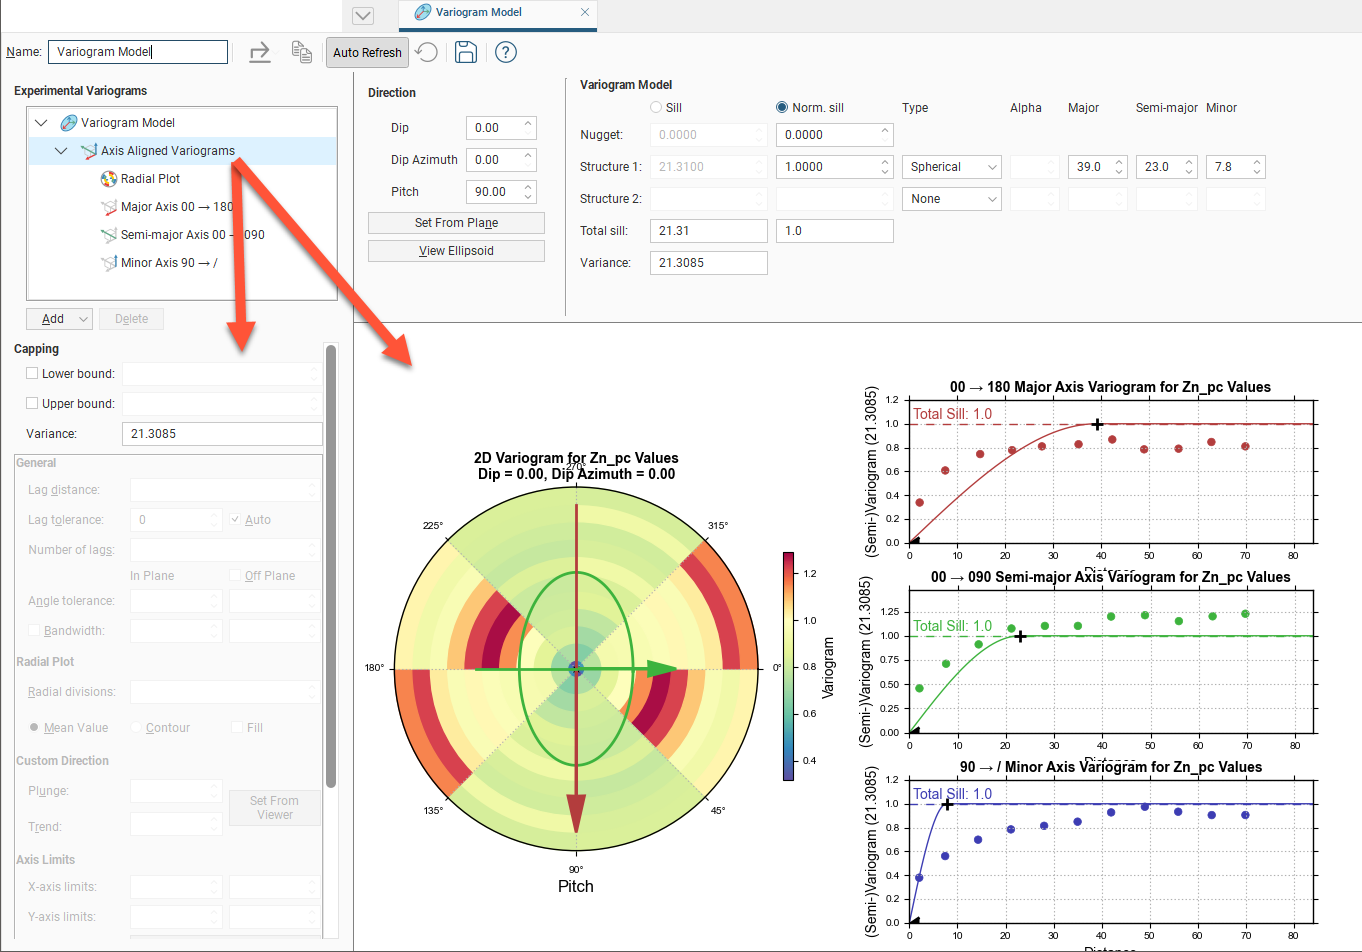The height and width of the screenshot is (952, 1362).
Task: Enable the Upper bound capping checkbox
Action: click(32, 404)
